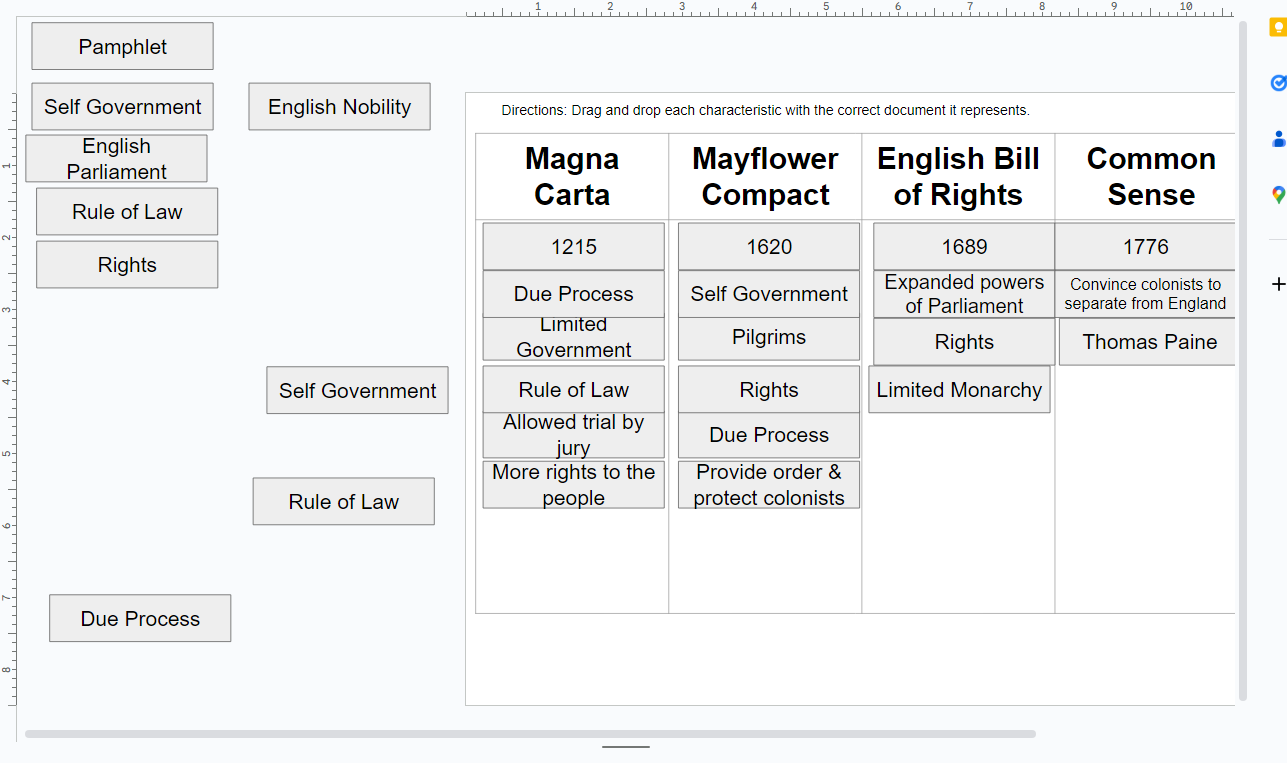Click the Magna Carta column heading
The height and width of the screenshot is (763, 1287).
[572, 177]
